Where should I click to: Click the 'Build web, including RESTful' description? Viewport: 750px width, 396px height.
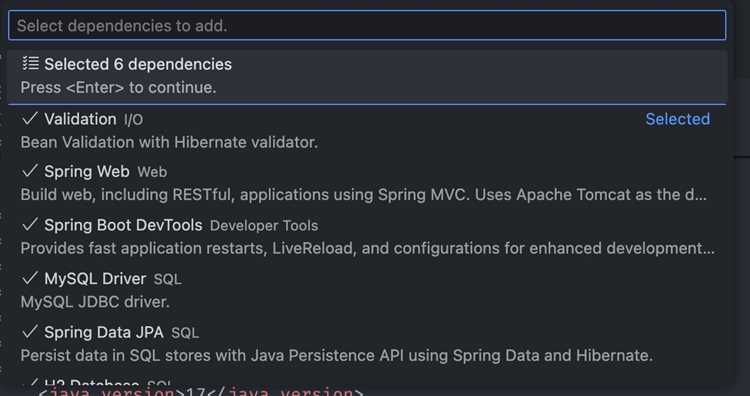point(364,195)
